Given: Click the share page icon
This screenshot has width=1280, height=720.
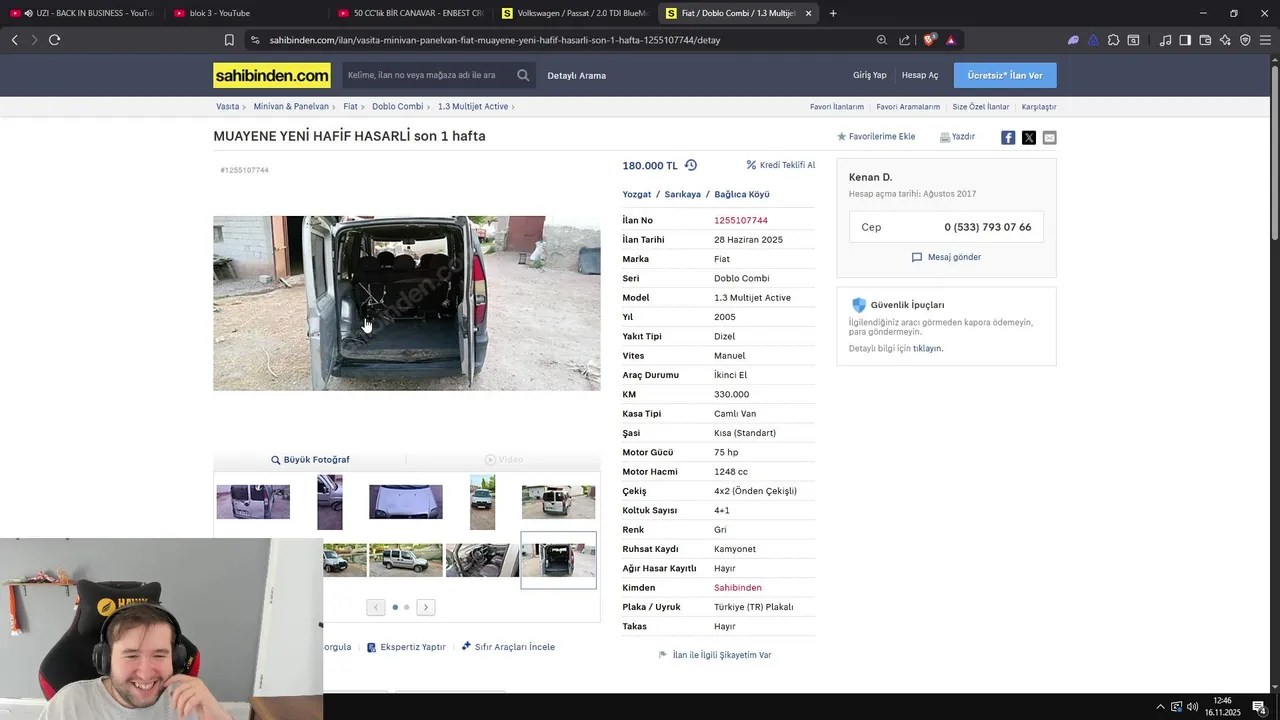Looking at the screenshot, I should pyautogui.click(x=905, y=40).
